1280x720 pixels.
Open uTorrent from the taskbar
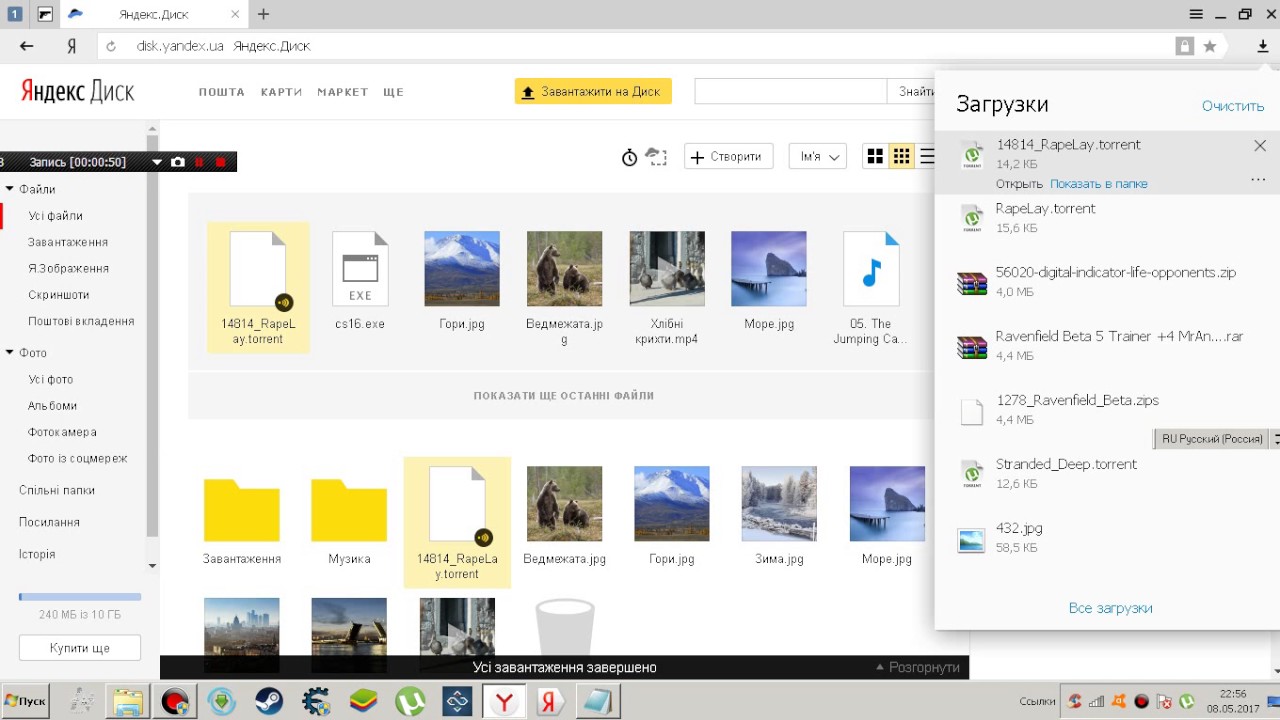tap(410, 701)
